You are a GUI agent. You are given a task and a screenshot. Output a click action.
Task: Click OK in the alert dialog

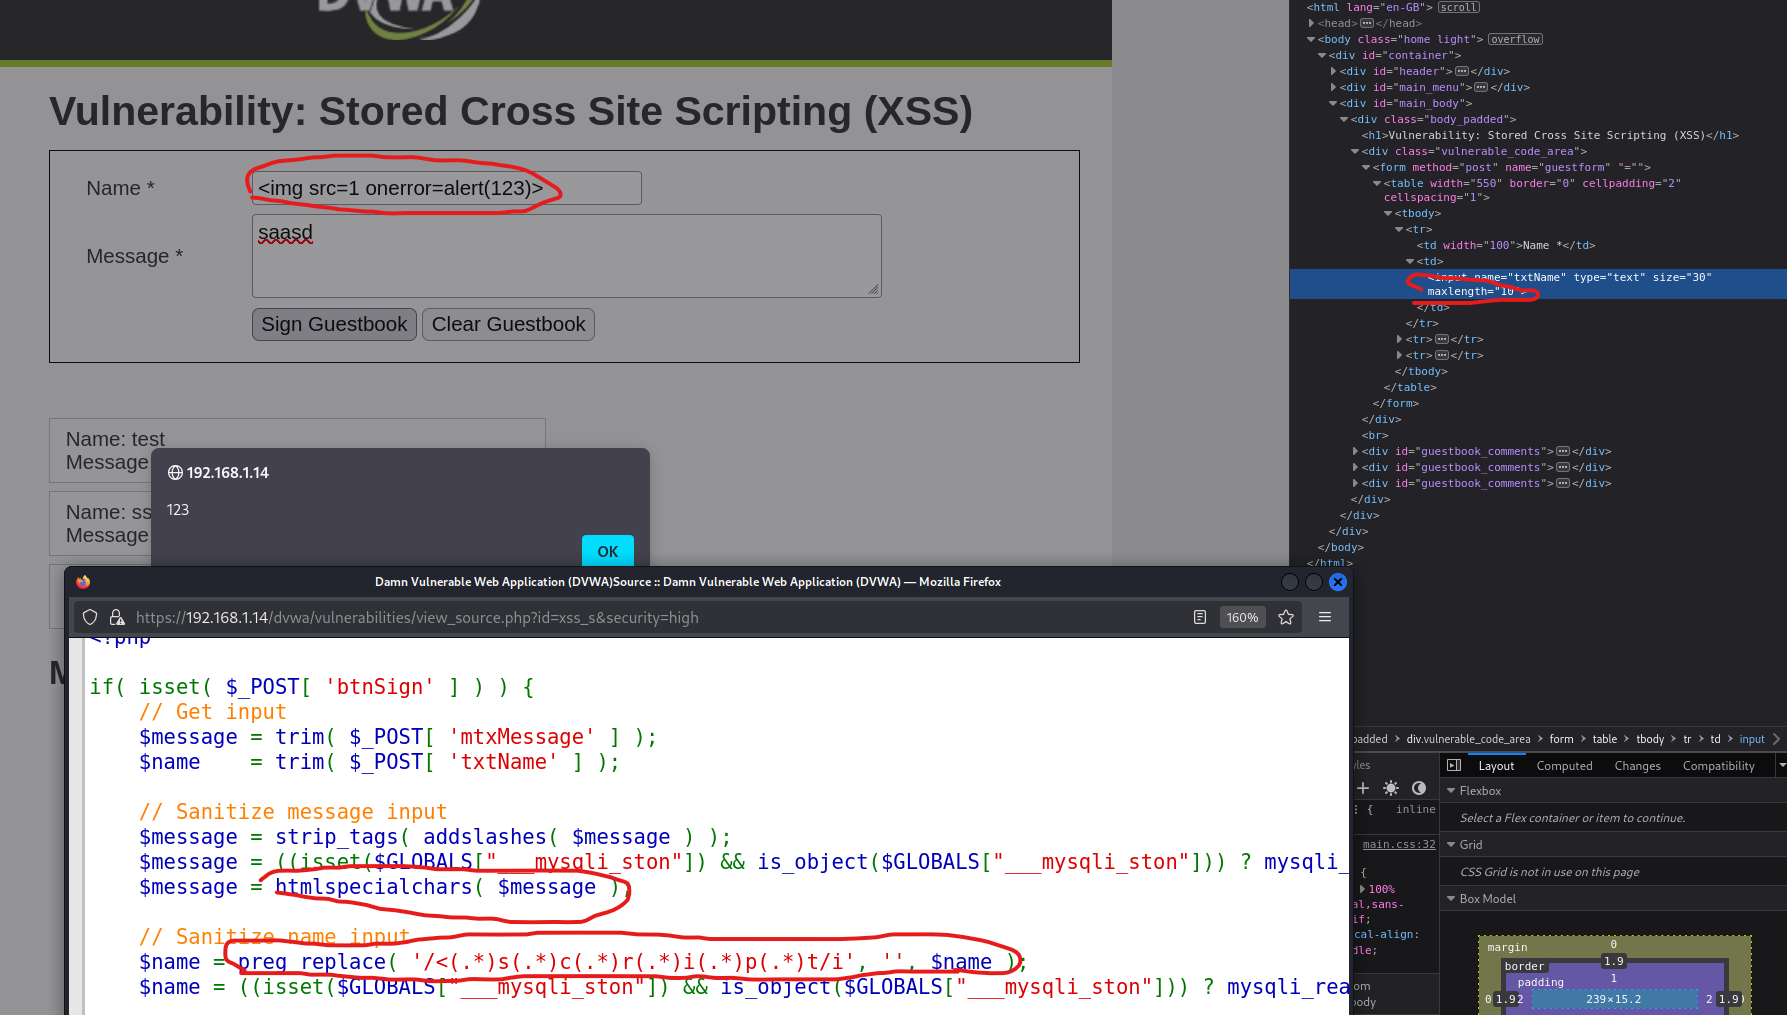point(608,551)
